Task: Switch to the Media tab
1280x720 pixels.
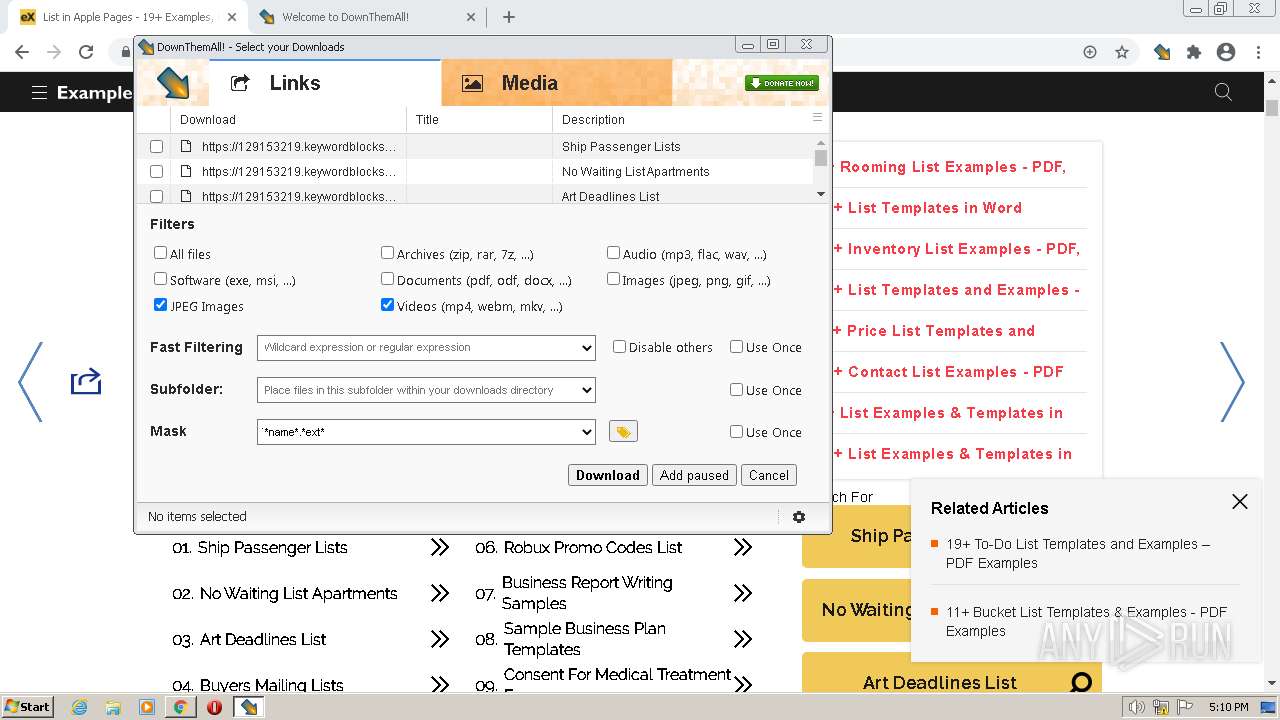Action: pyautogui.click(x=556, y=83)
